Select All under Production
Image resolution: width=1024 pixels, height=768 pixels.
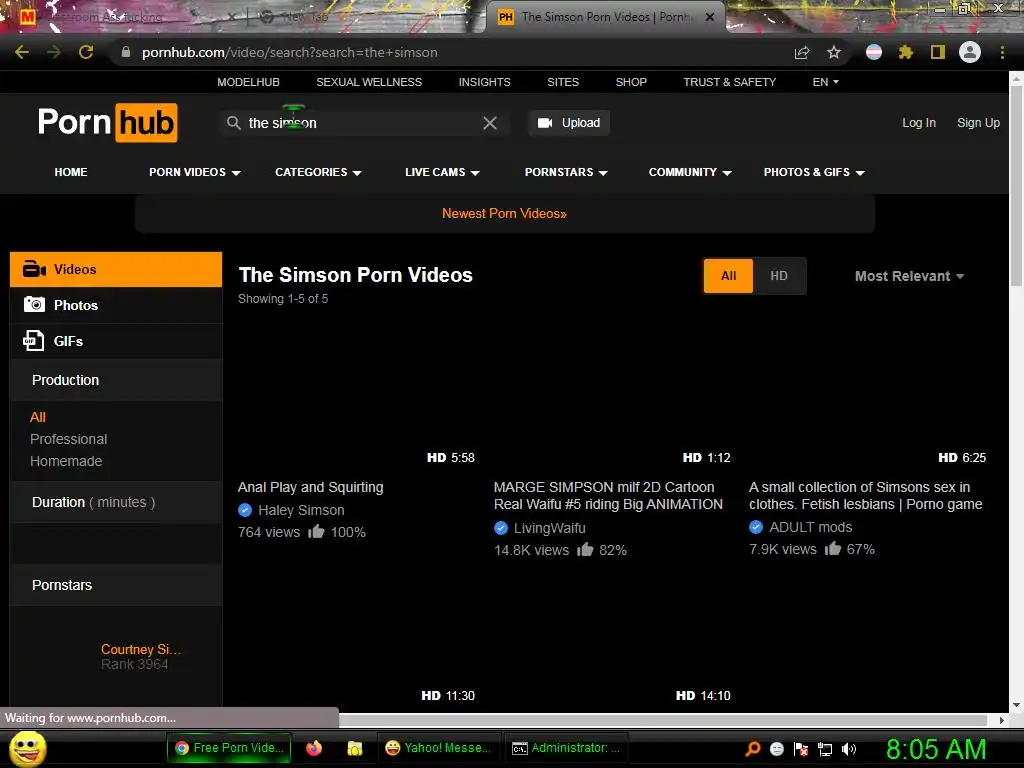click(38, 417)
